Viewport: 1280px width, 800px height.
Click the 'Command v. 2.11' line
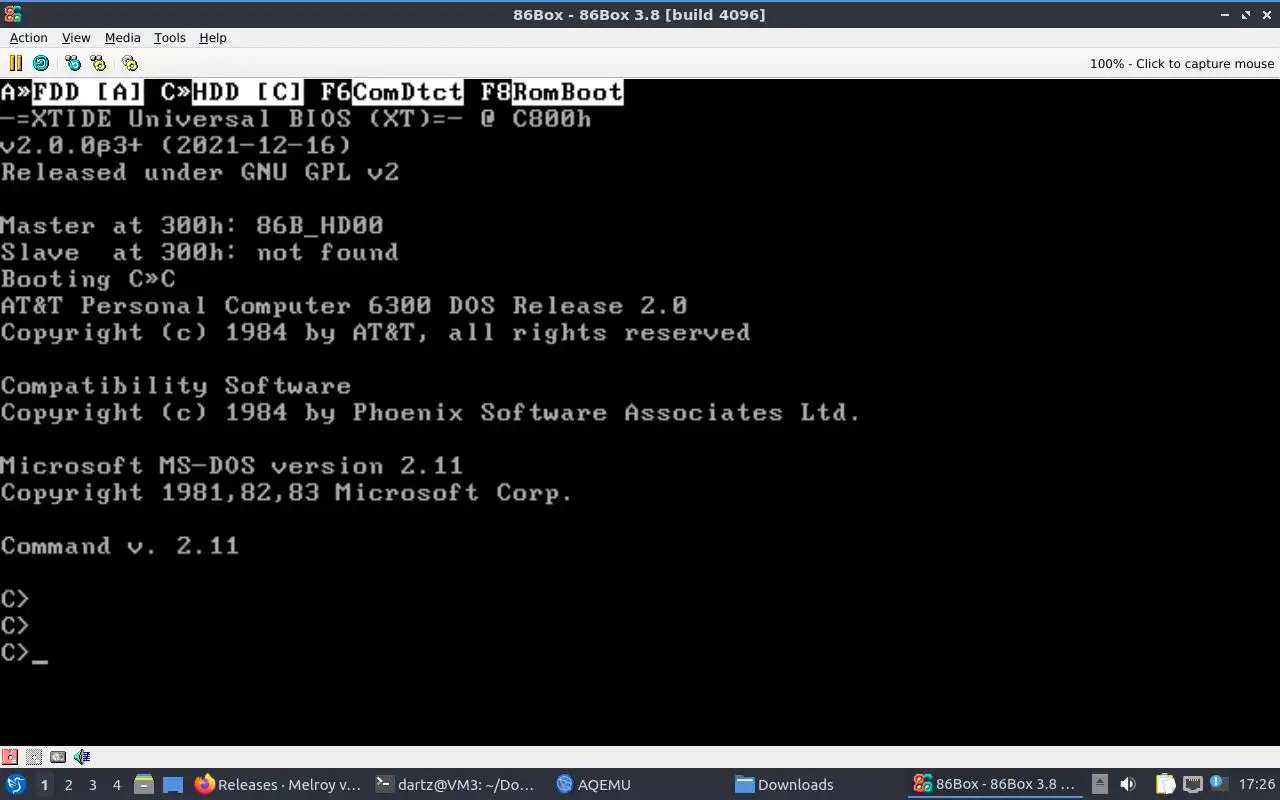pyautogui.click(x=120, y=546)
